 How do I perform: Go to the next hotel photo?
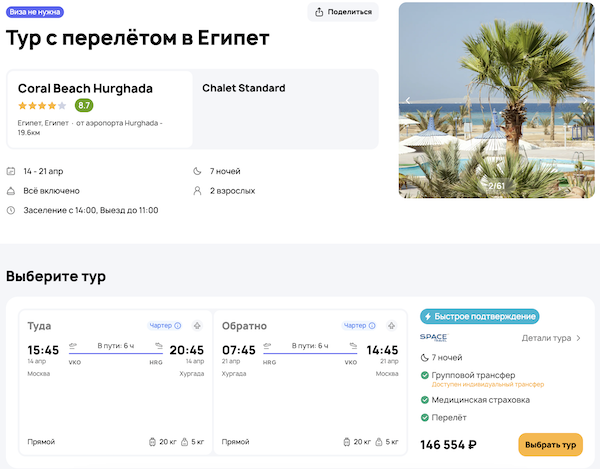[585, 100]
